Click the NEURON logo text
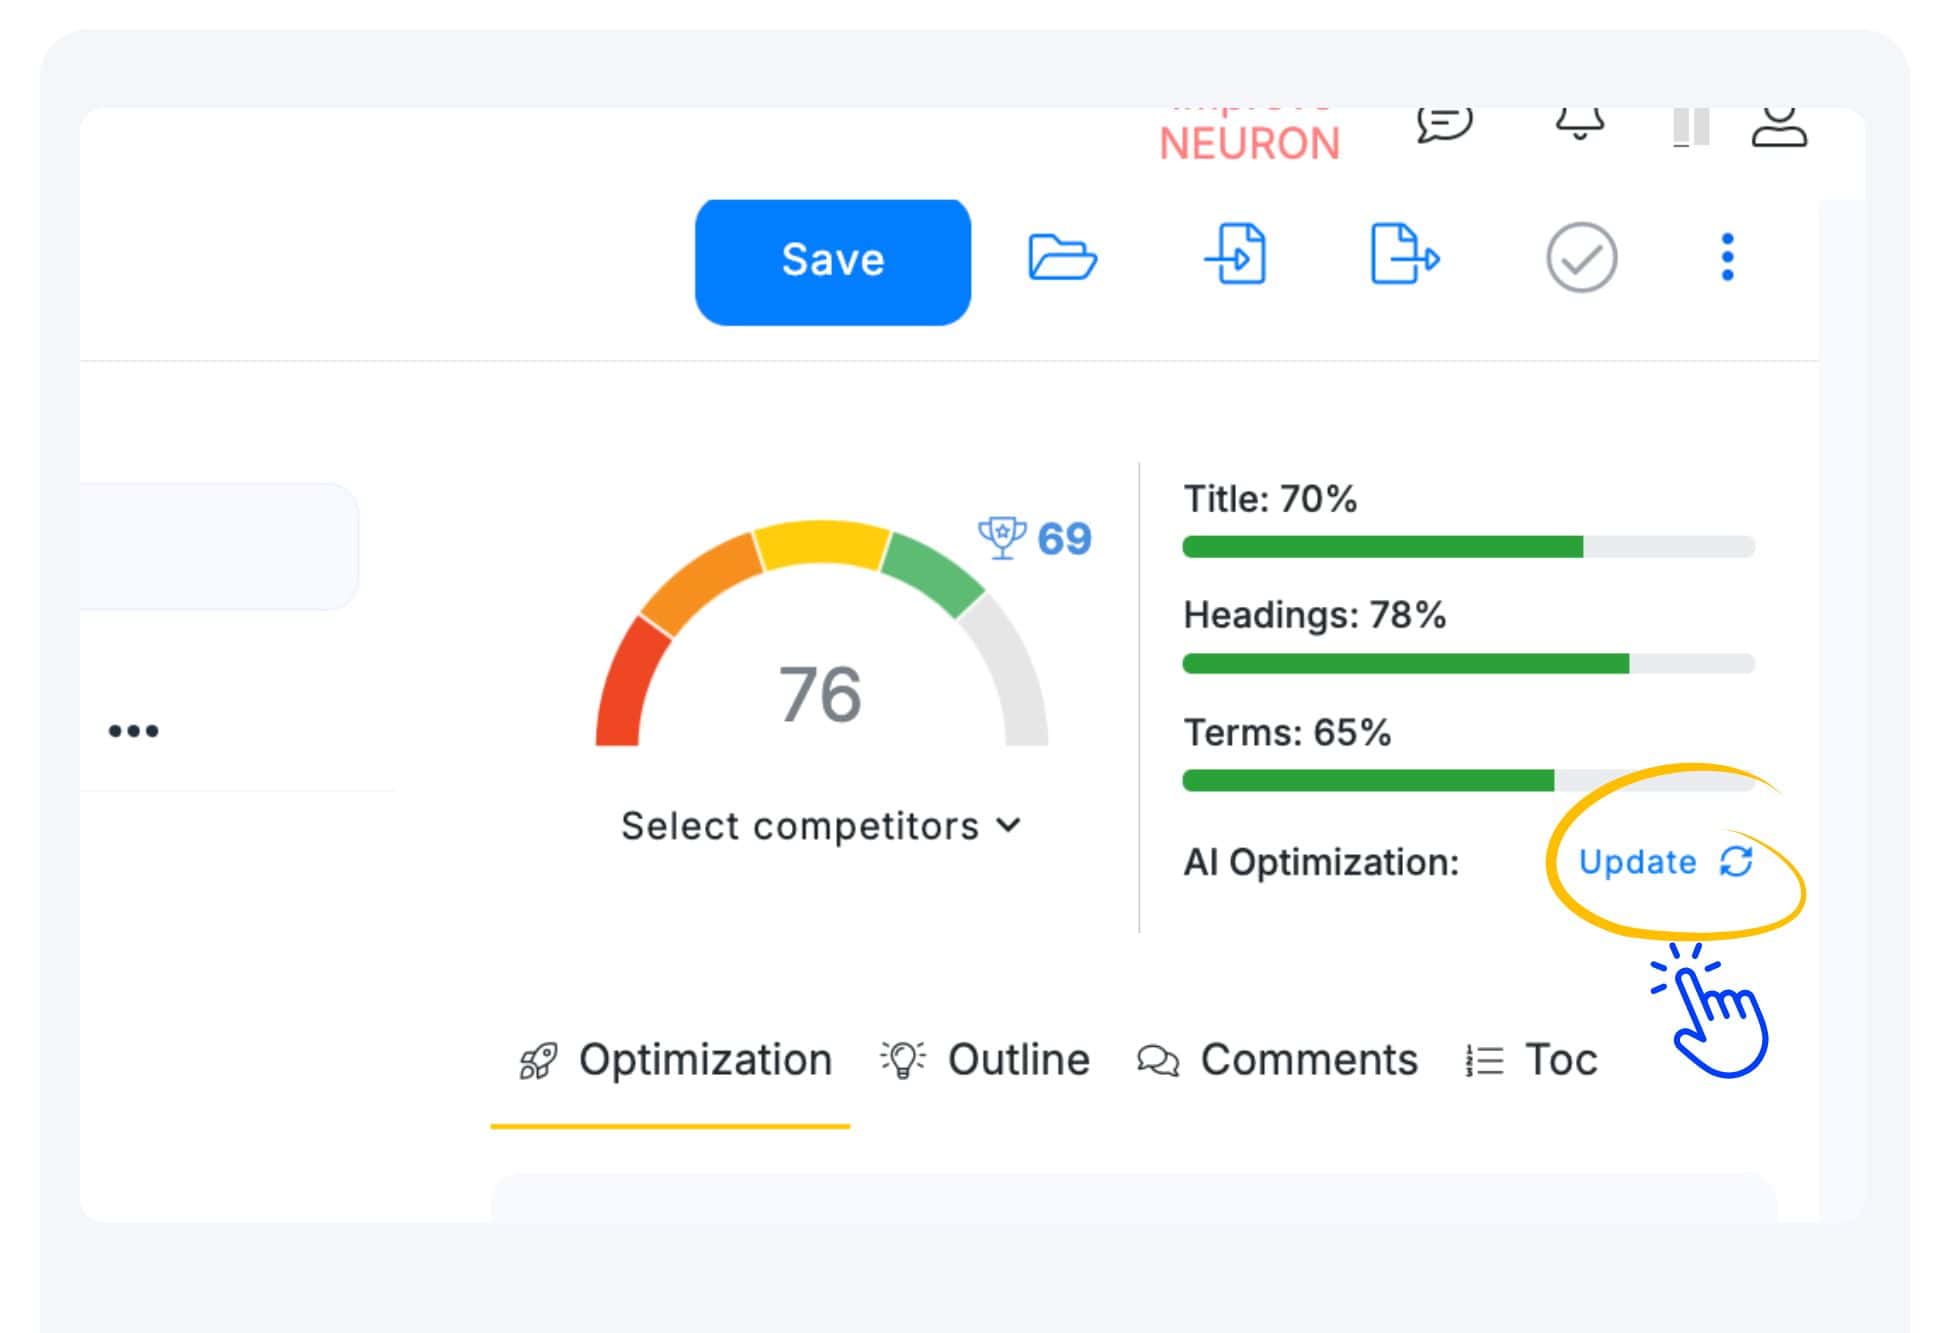The height and width of the screenshot is (1333, 1950). (x=1249, y=144)
